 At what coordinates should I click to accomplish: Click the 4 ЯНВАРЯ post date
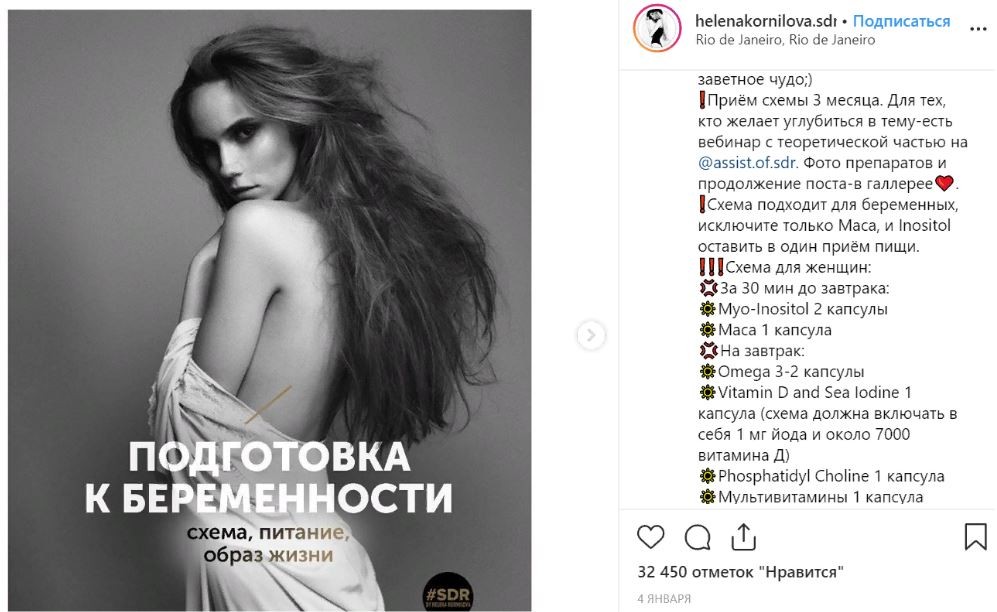click(x=664, y=599)
